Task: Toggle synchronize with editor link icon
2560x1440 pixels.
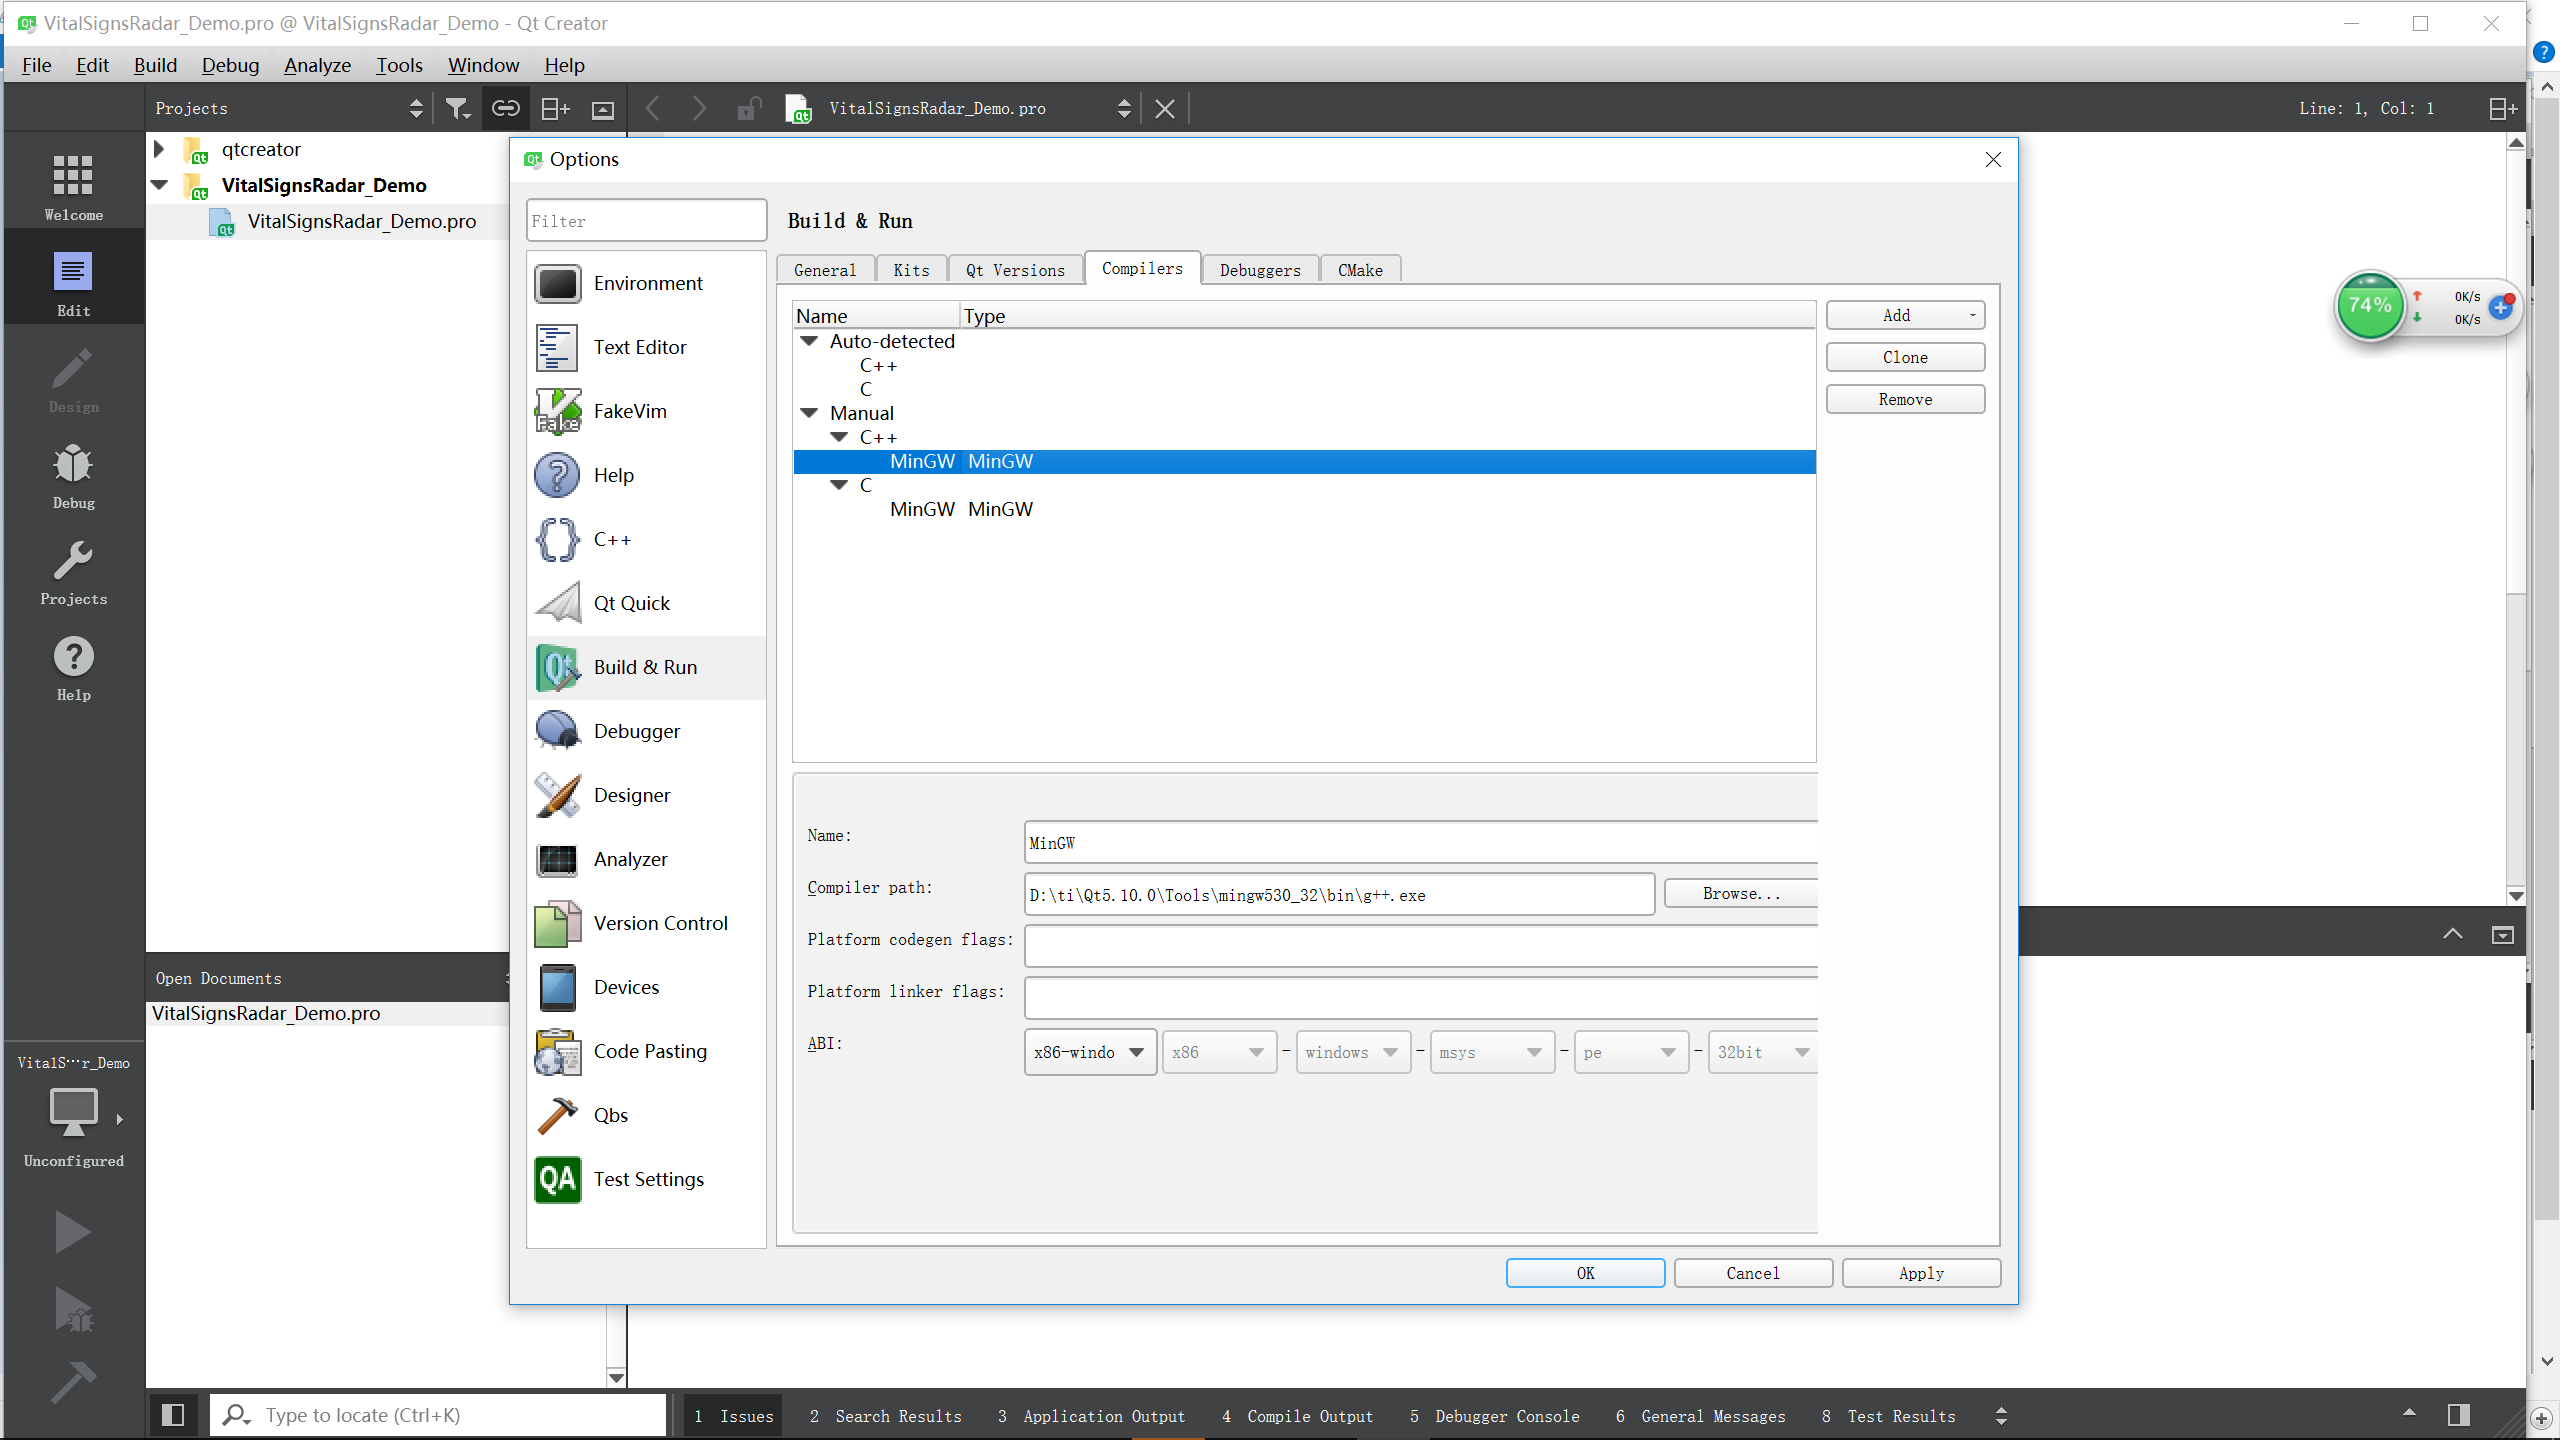Action: 506,108
